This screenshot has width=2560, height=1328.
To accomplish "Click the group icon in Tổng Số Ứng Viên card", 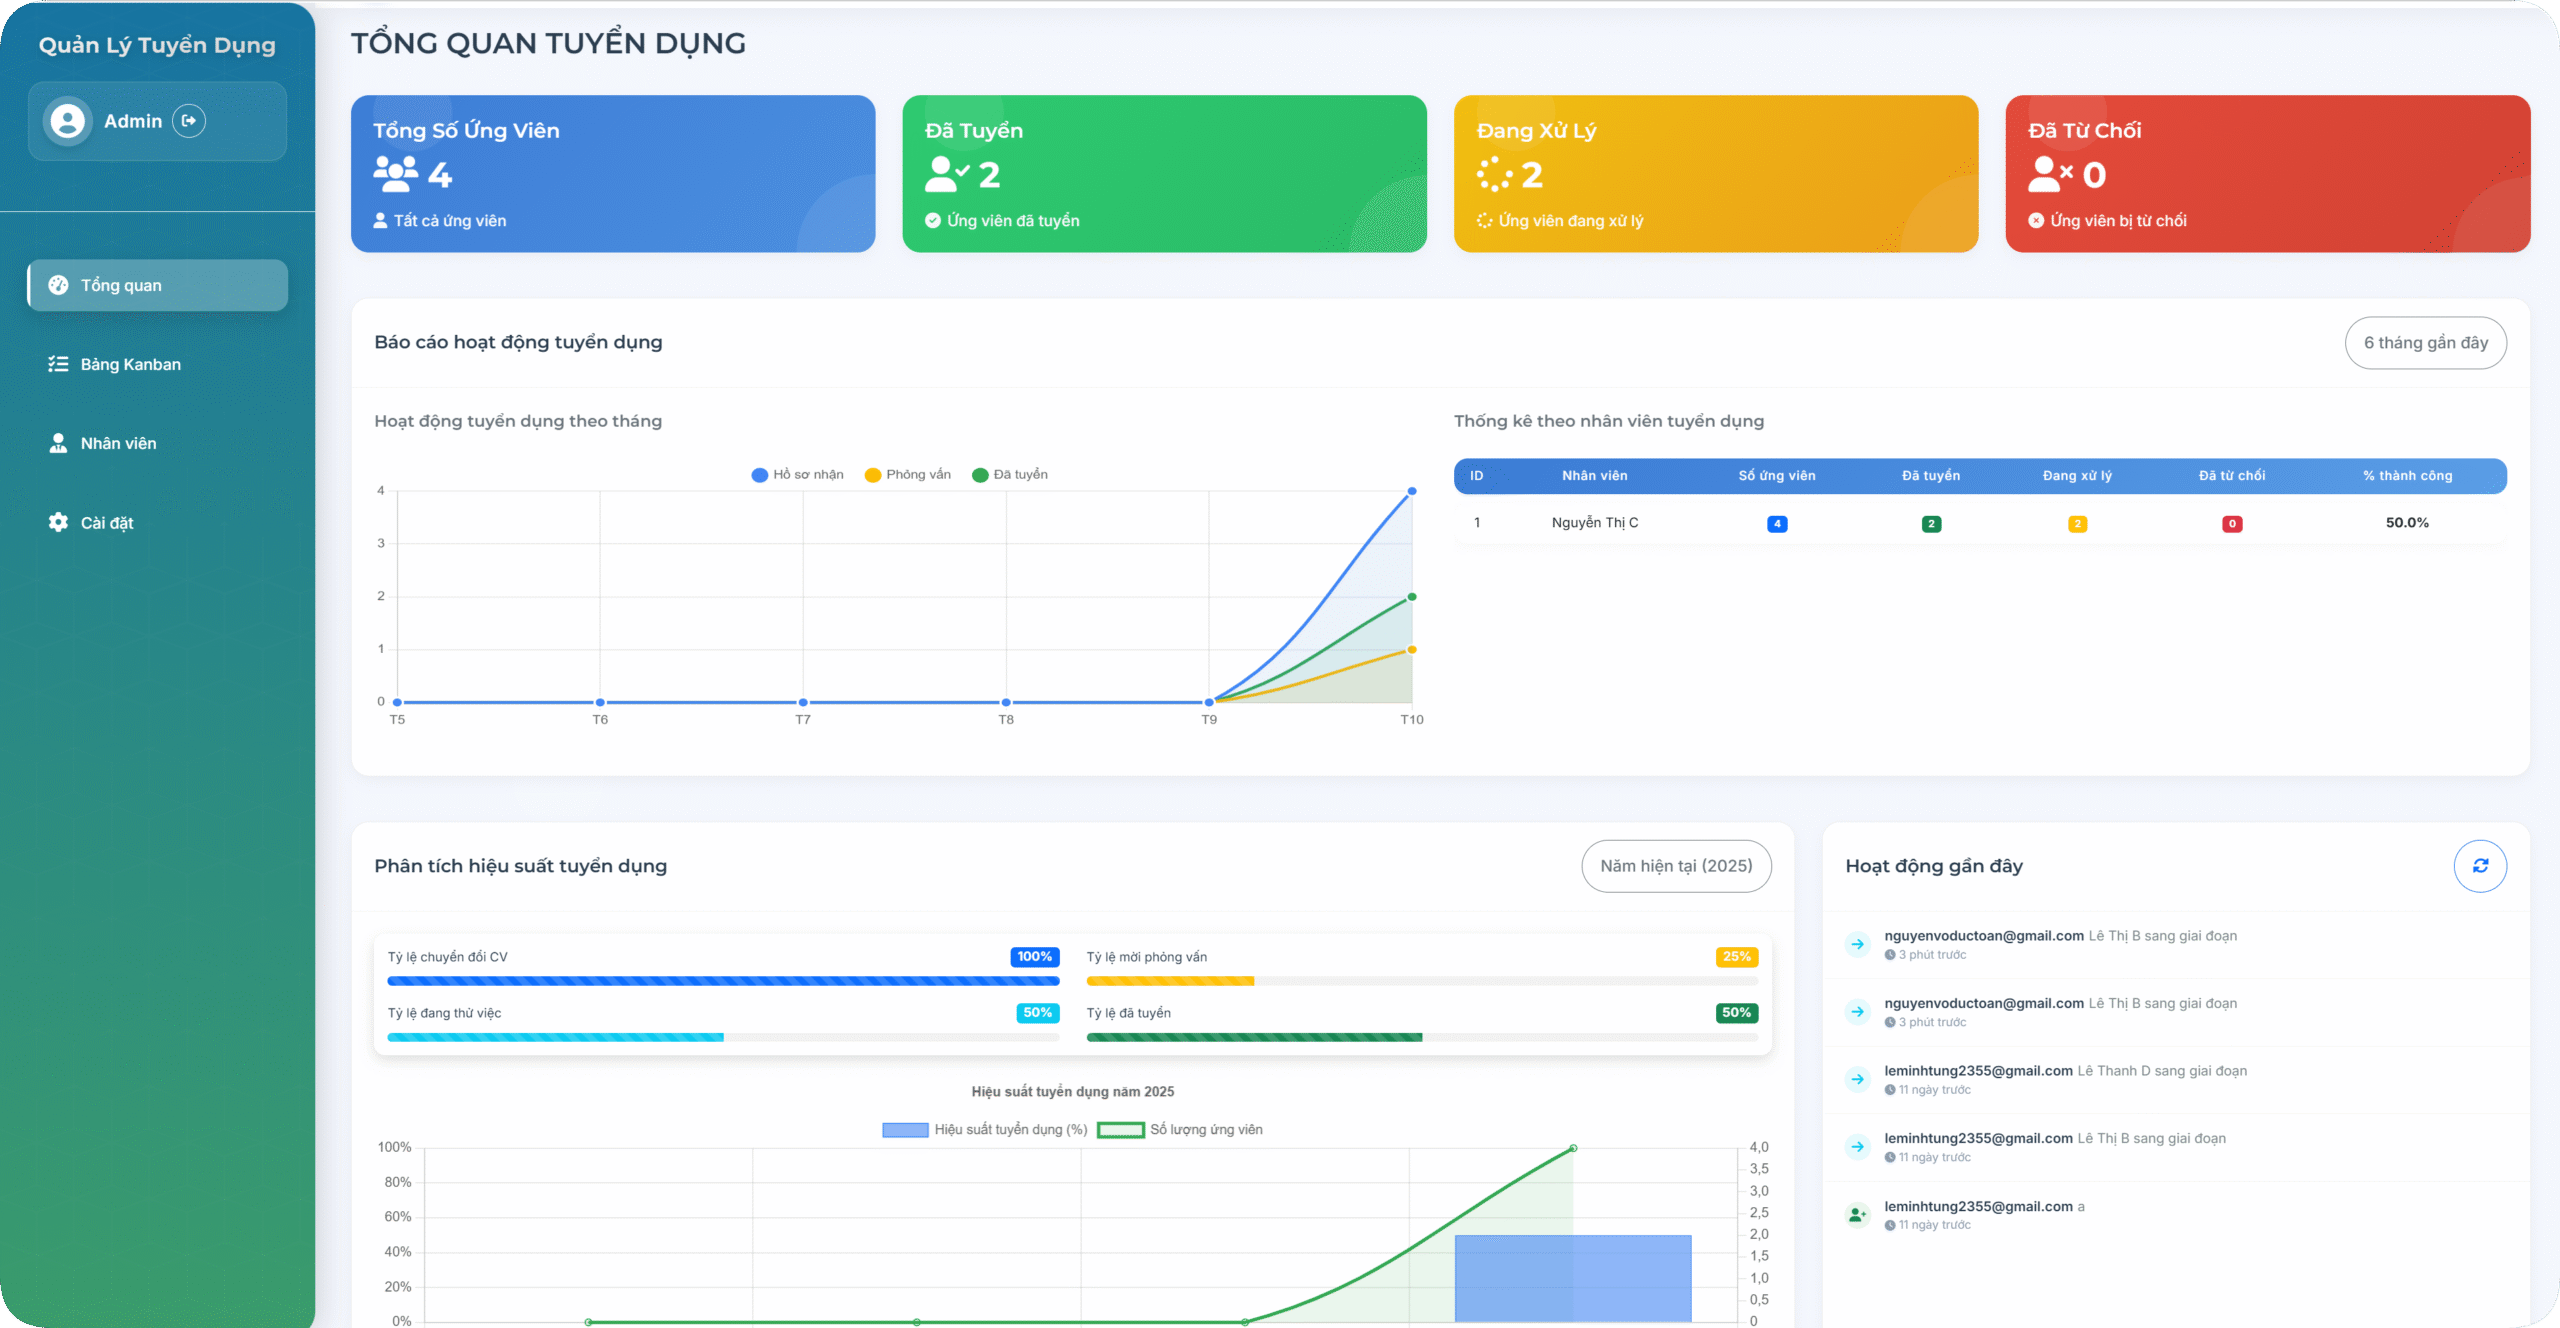I will pos(396,174).
